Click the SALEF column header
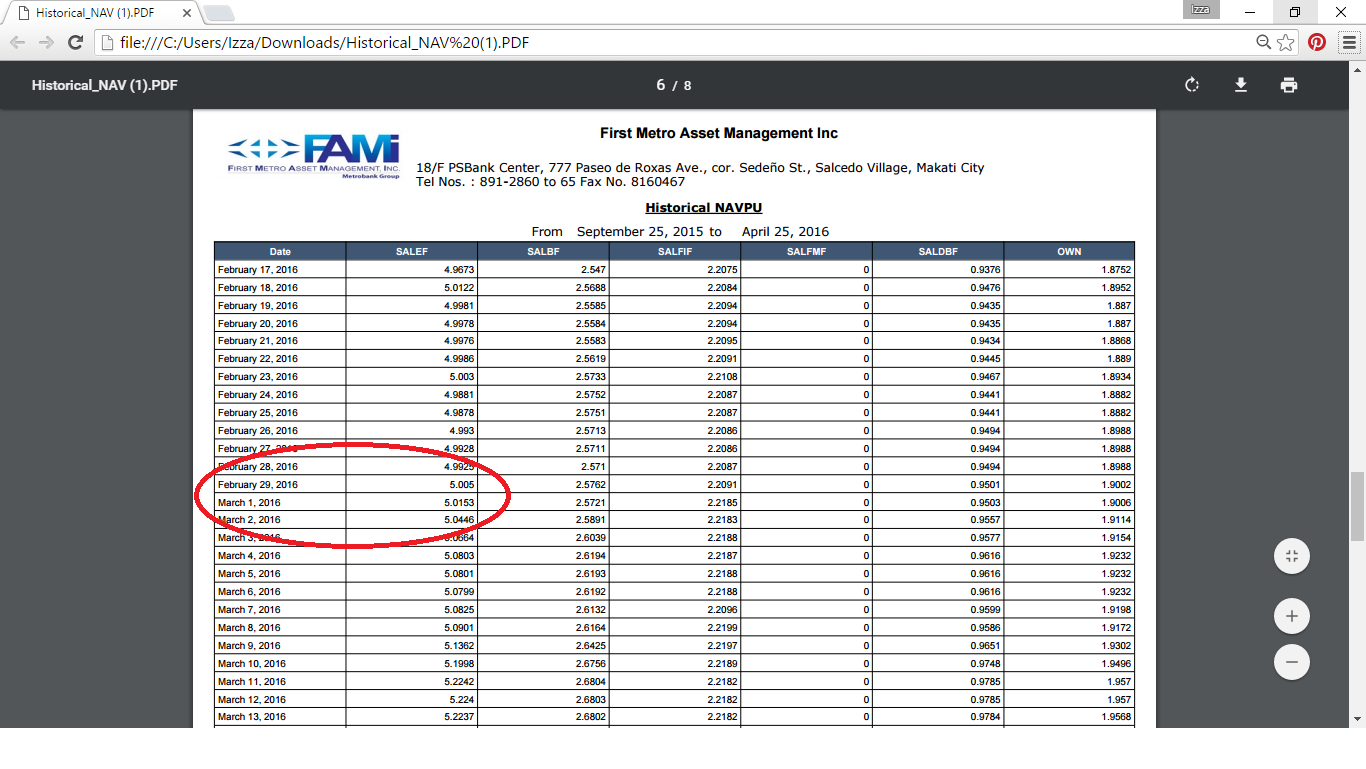Viewport: 1366px width, 769px height. pyautogui.click(x=412, y=252)
